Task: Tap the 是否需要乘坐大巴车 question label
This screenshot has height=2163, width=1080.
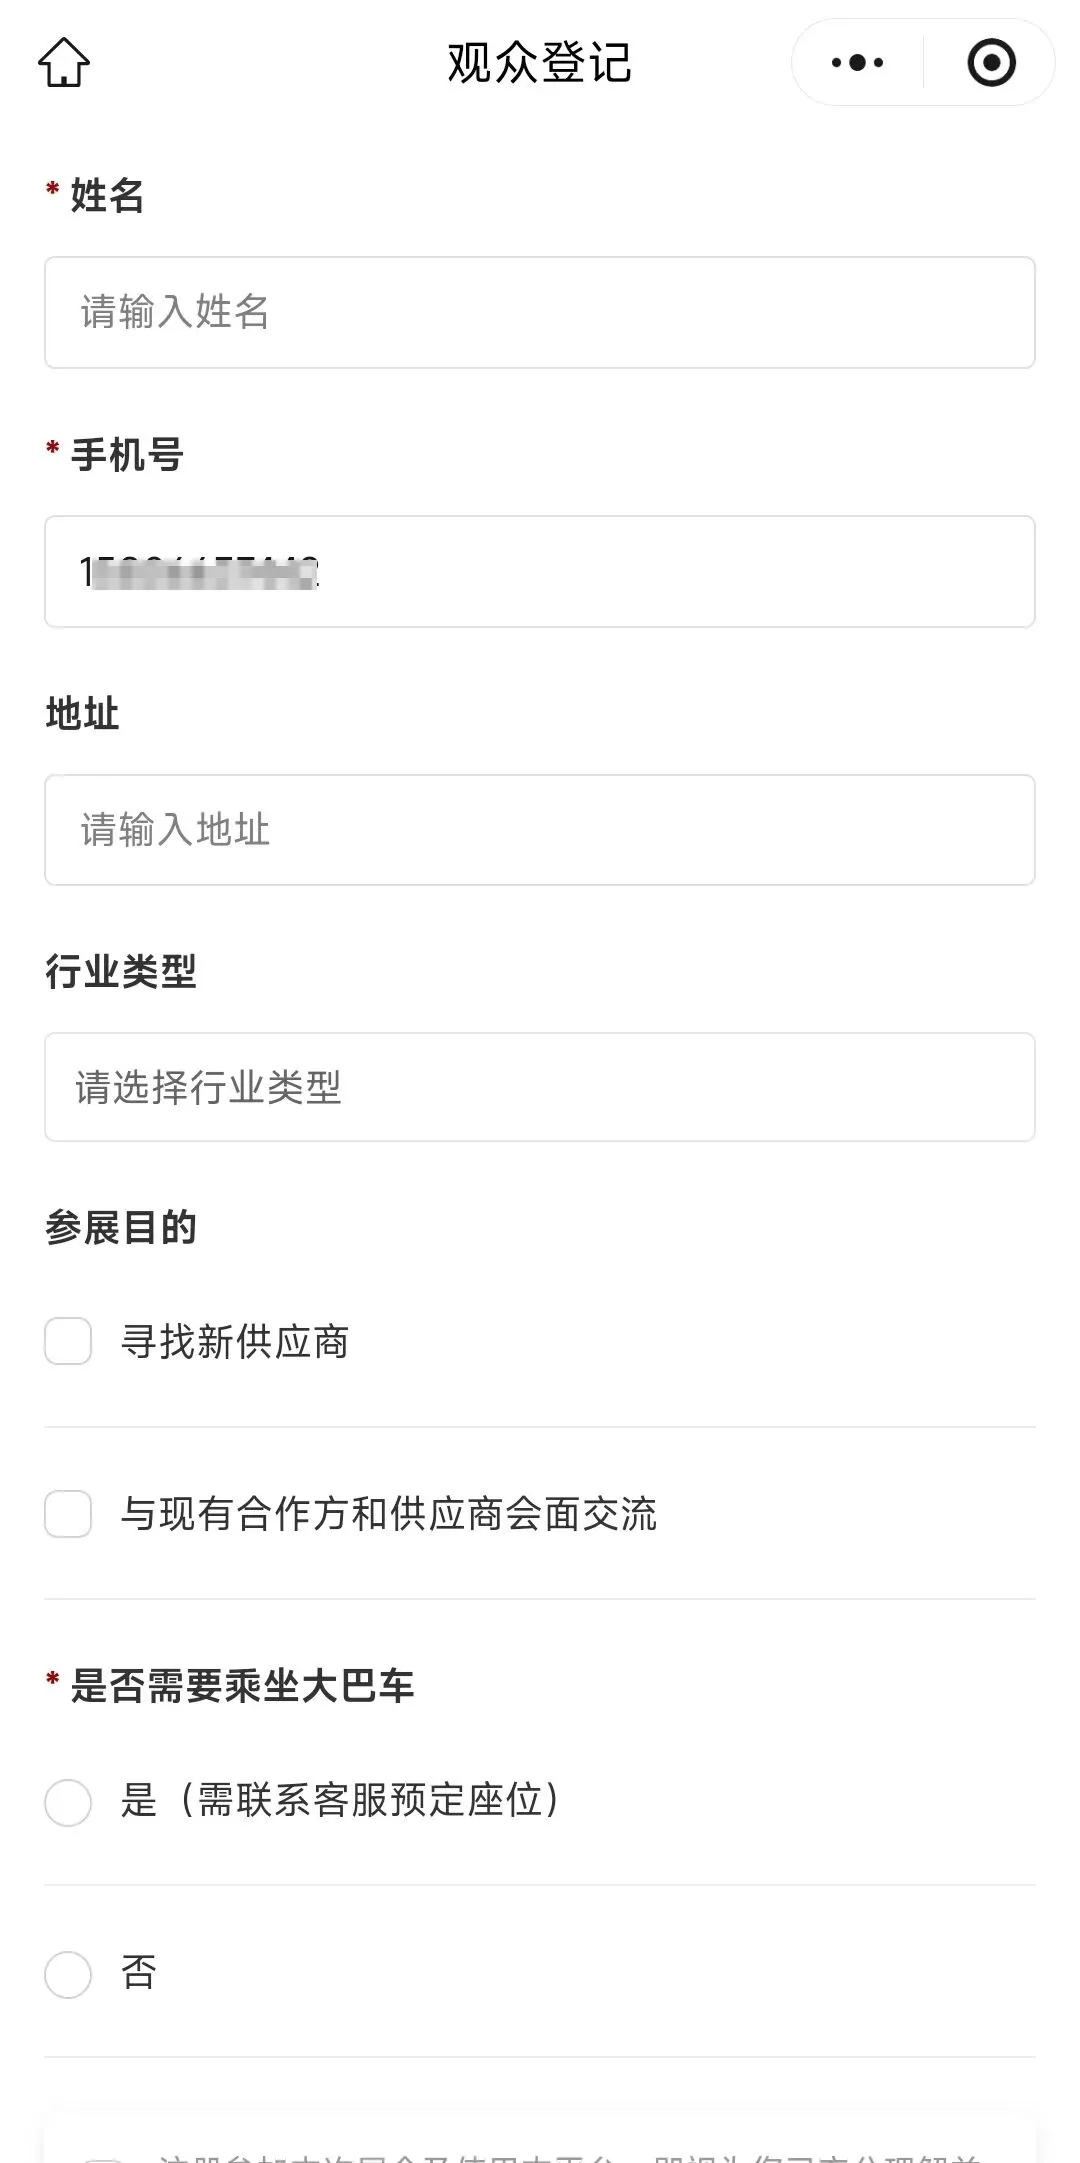Action: tap(242, 1686)
